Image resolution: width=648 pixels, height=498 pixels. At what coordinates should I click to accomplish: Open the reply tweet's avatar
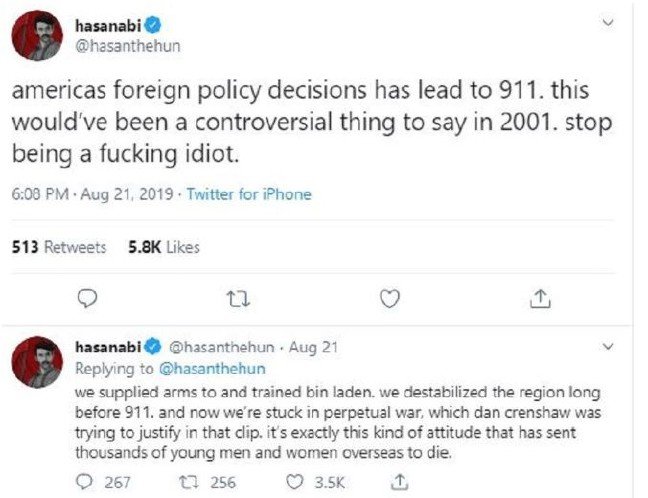tap(38, 361)
